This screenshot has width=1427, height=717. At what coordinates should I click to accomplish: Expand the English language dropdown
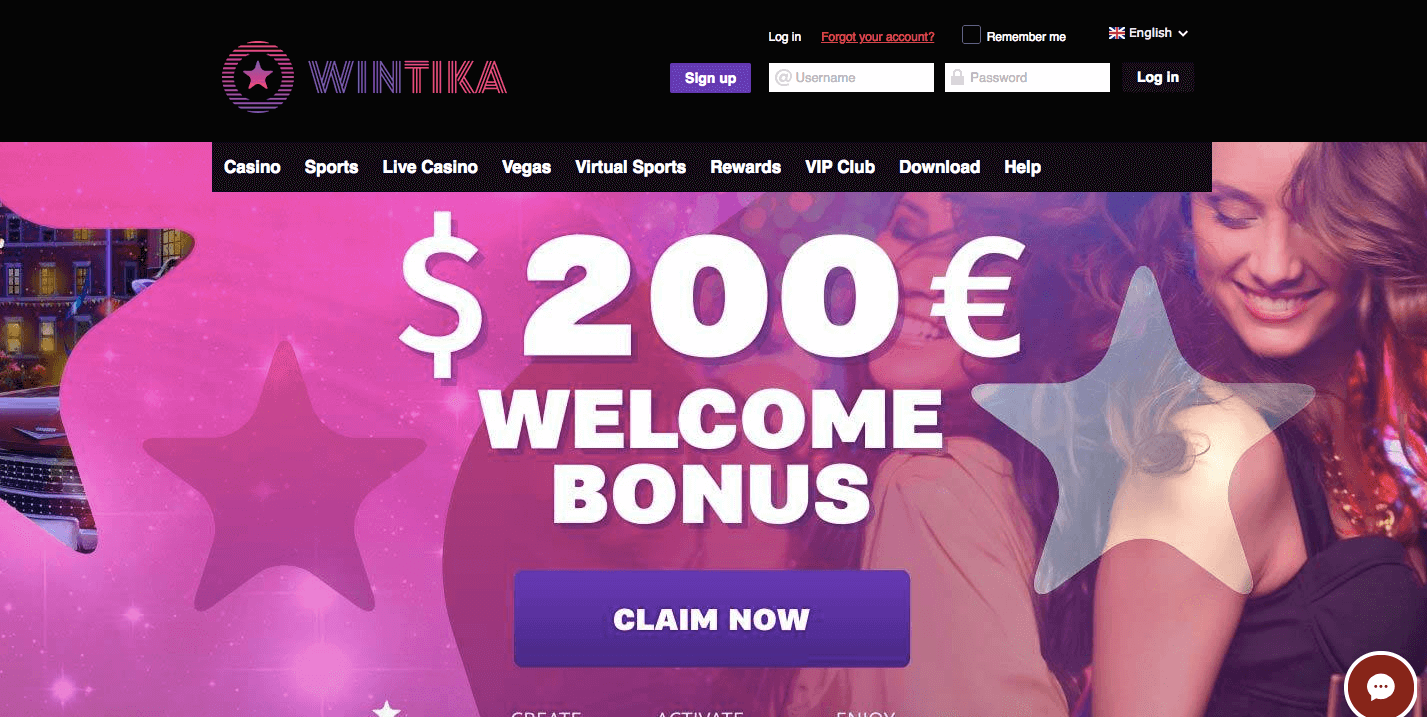click(1149, 33)
